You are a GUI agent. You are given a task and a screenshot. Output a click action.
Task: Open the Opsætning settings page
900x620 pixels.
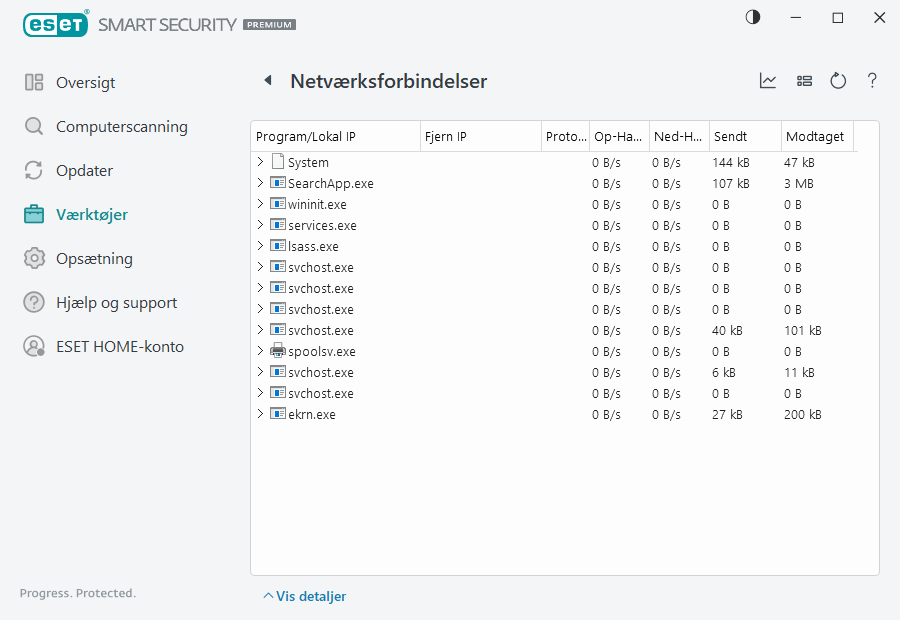(x=94, y=259)
